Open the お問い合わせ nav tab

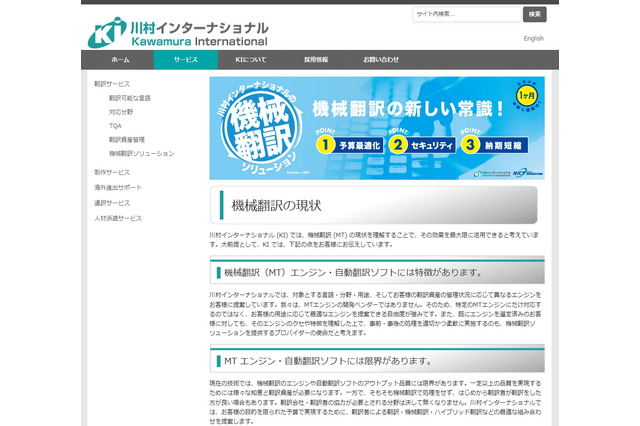coord(381,60)
